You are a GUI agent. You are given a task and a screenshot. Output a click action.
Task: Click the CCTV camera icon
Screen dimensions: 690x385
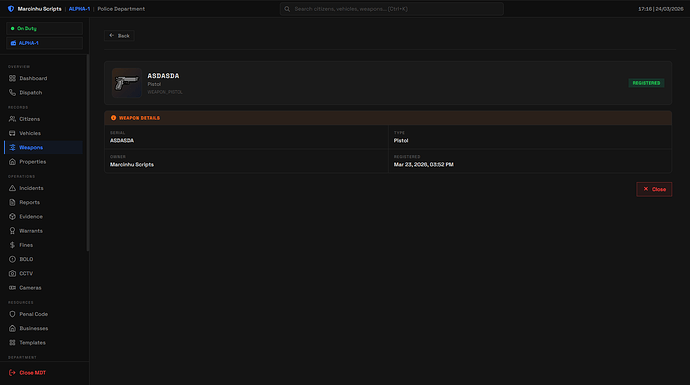pos(12,273)
